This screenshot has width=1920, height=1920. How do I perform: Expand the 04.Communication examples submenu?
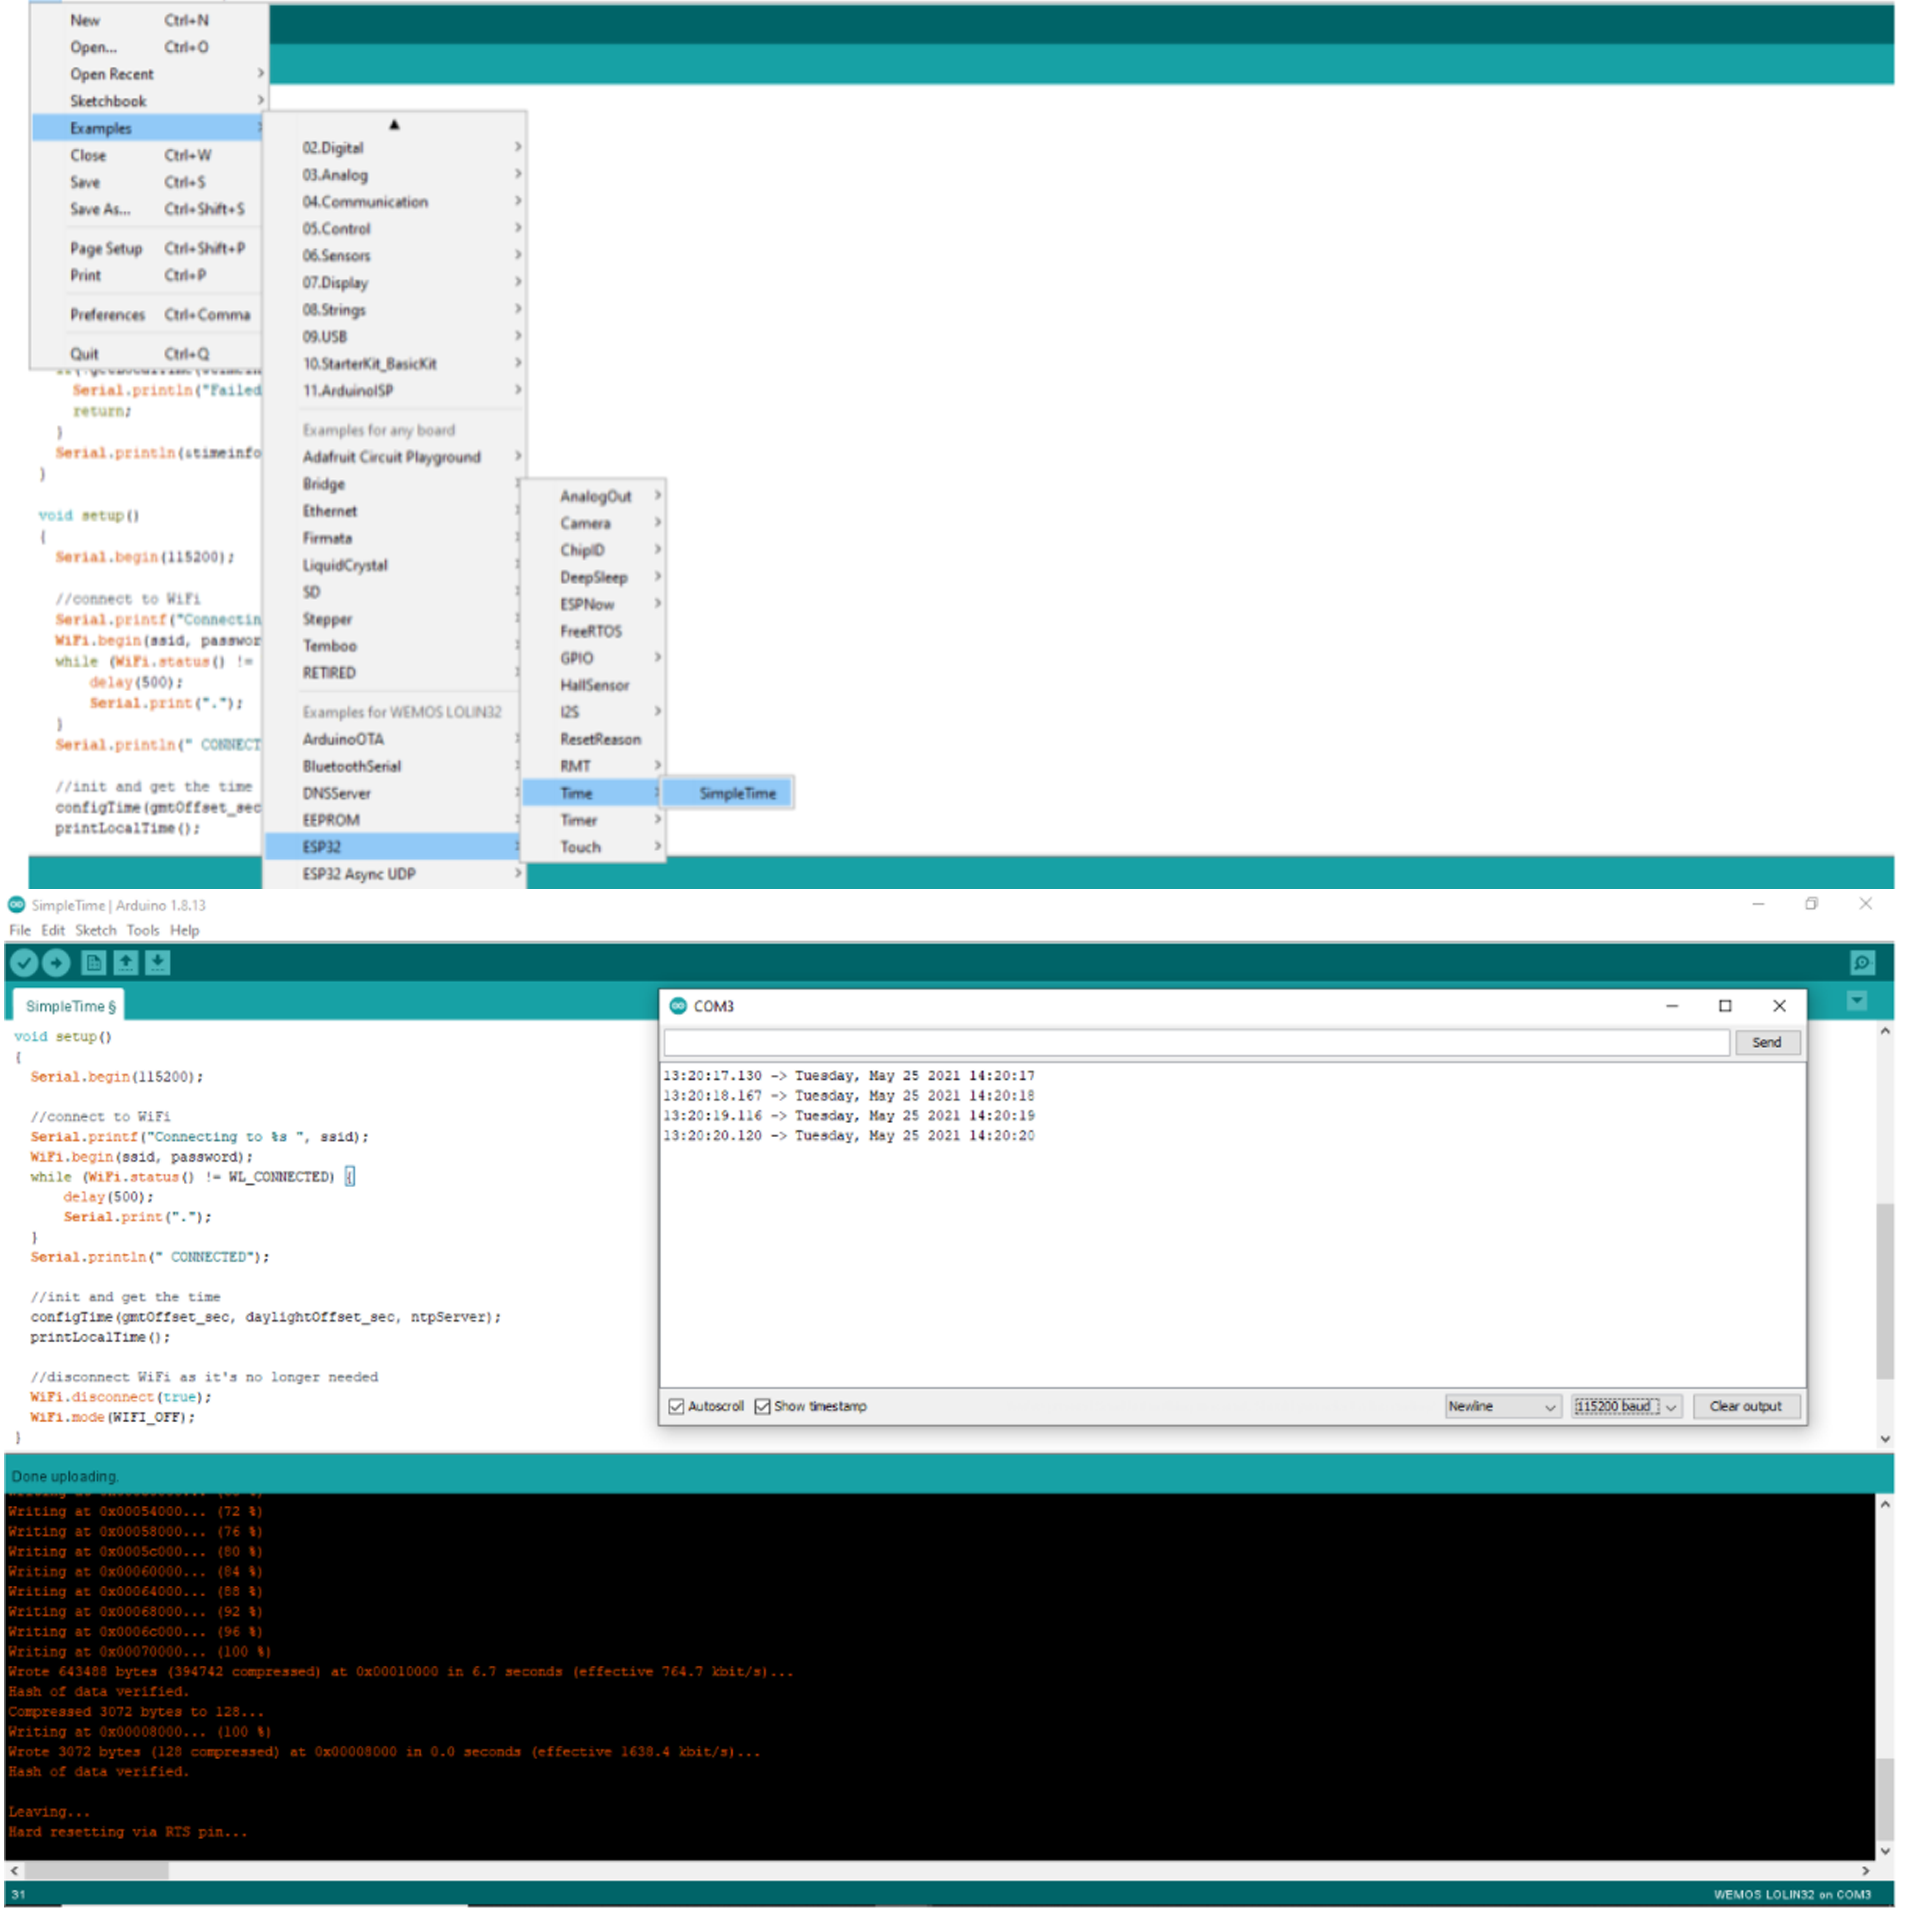point(365,202)
